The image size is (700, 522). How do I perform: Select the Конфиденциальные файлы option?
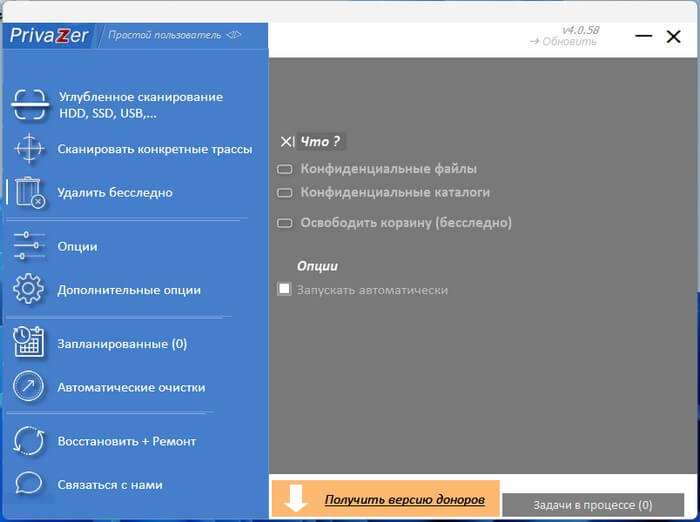(377, 169)
